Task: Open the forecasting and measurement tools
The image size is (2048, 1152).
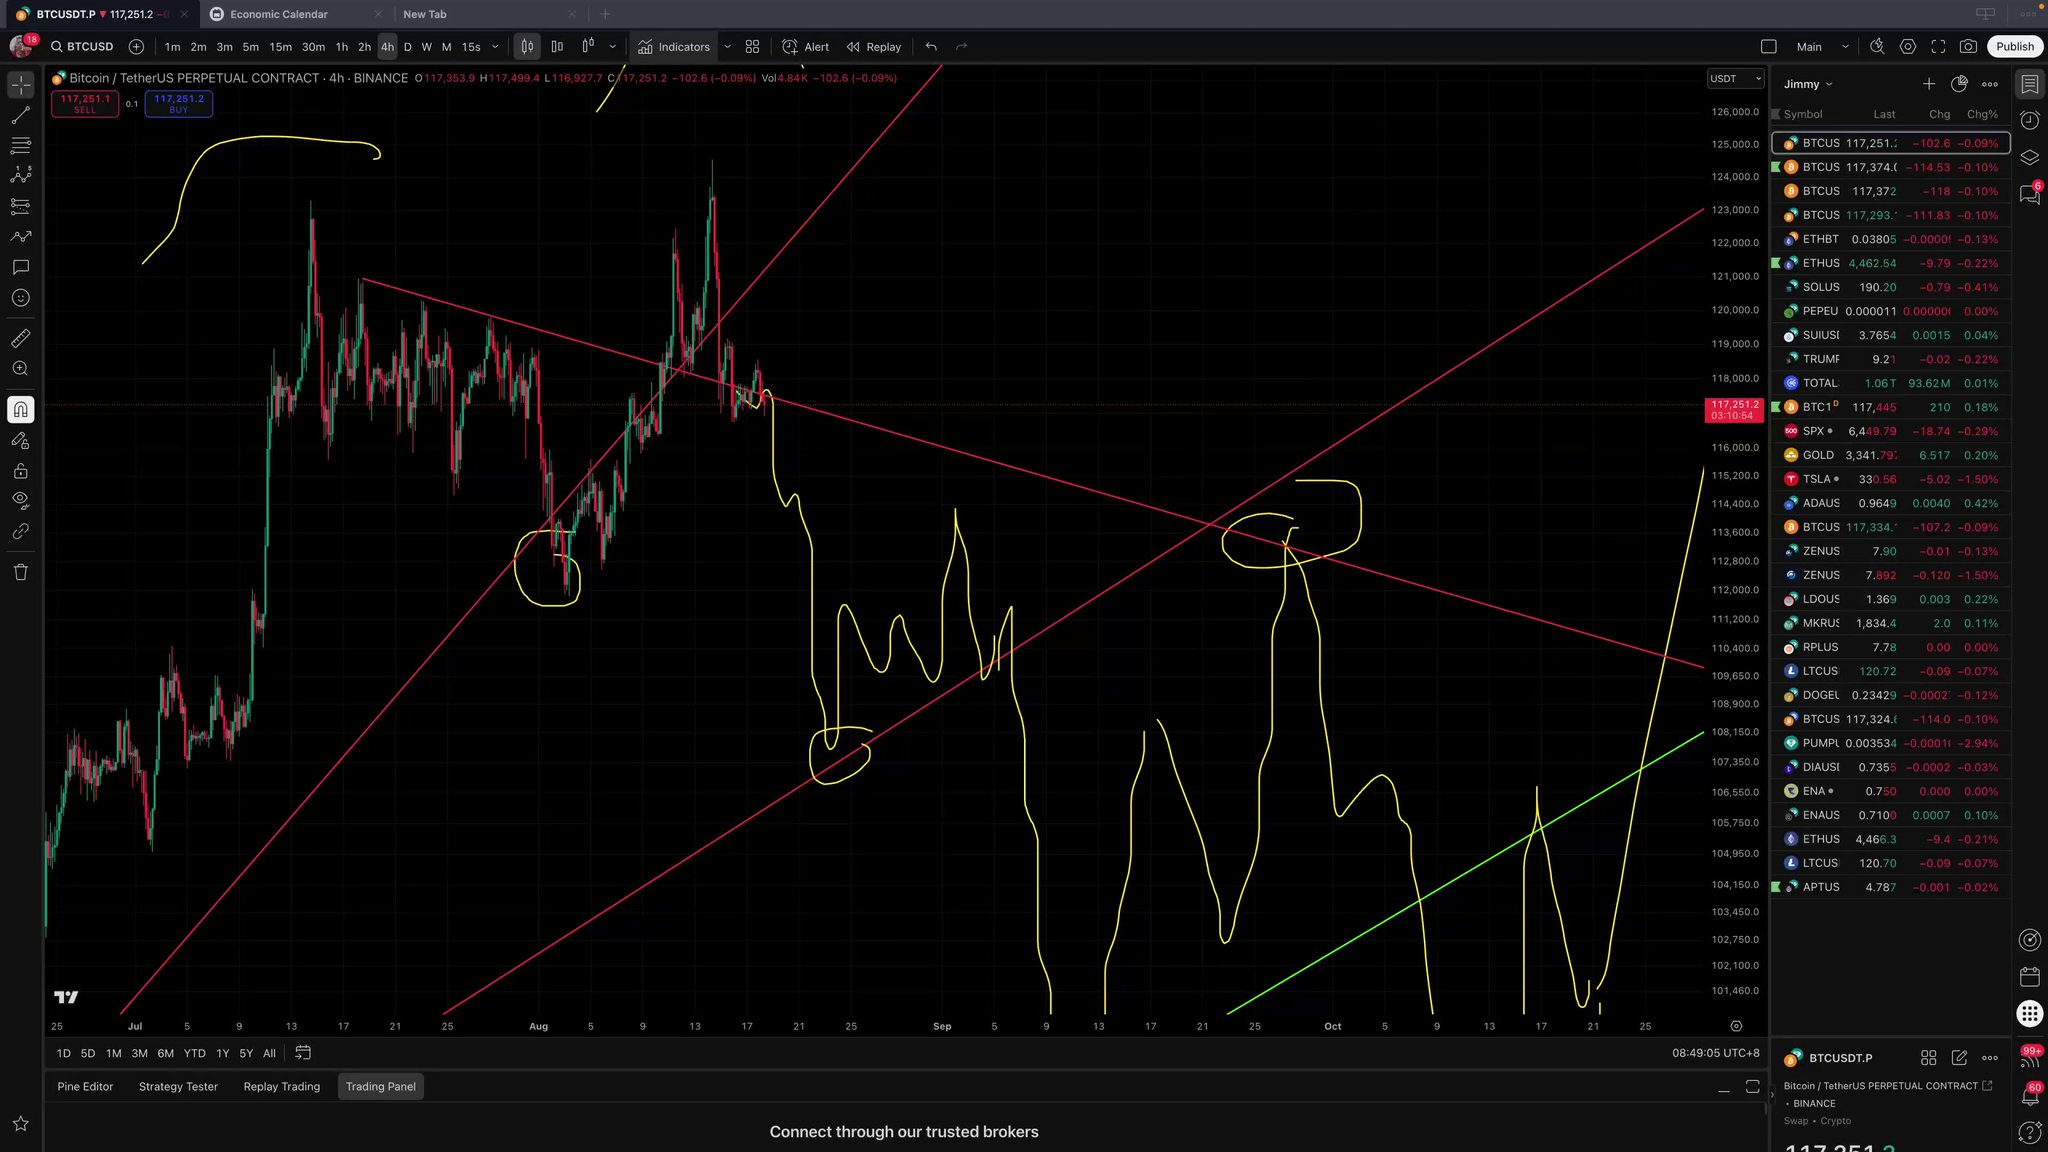Action: pos(21,206)
